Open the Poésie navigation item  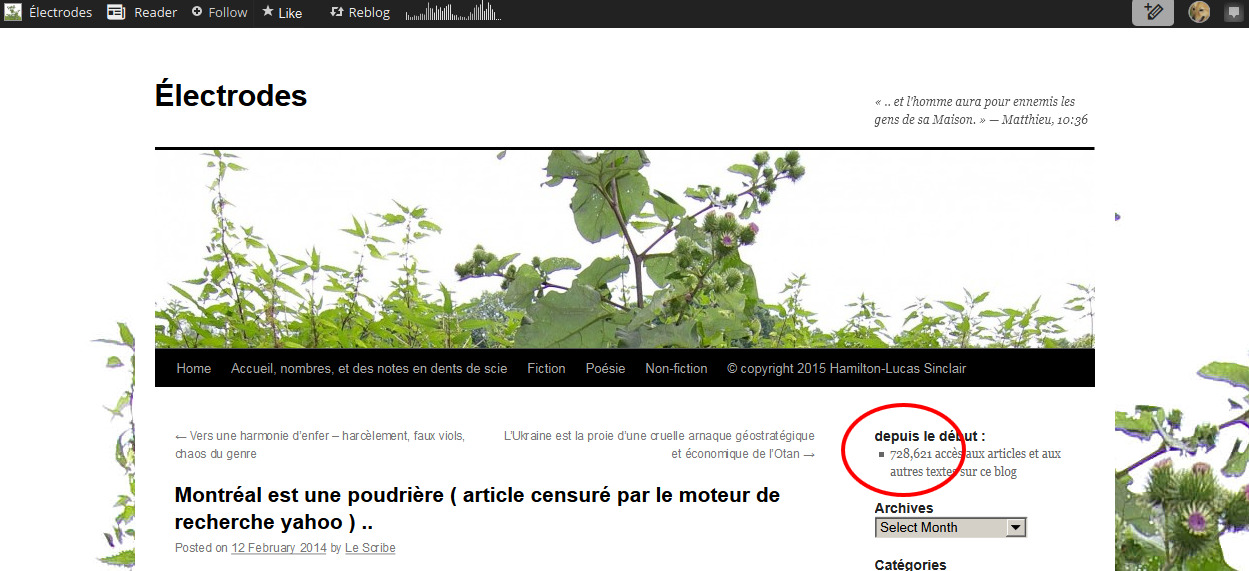coord(605,368)
